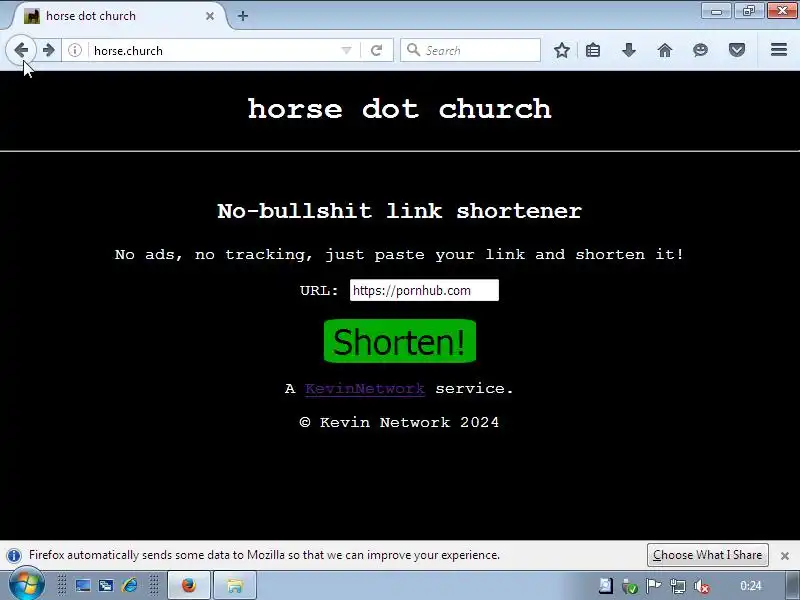Click the "URL:" label text
Image resolution: width=800 pixels, height=600 pixels.
click(319, 291)
